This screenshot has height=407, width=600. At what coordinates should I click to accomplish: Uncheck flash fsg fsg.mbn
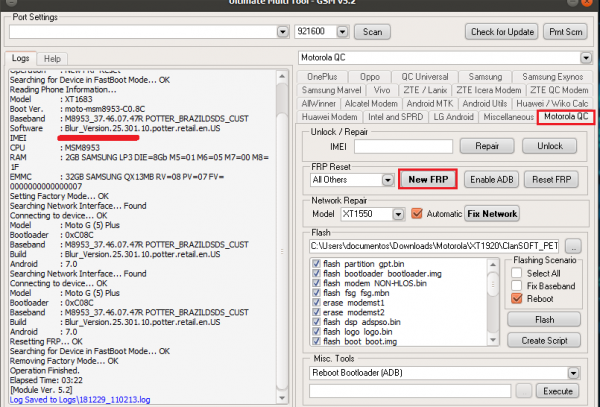pyautogui.click(x=316, y=293)
